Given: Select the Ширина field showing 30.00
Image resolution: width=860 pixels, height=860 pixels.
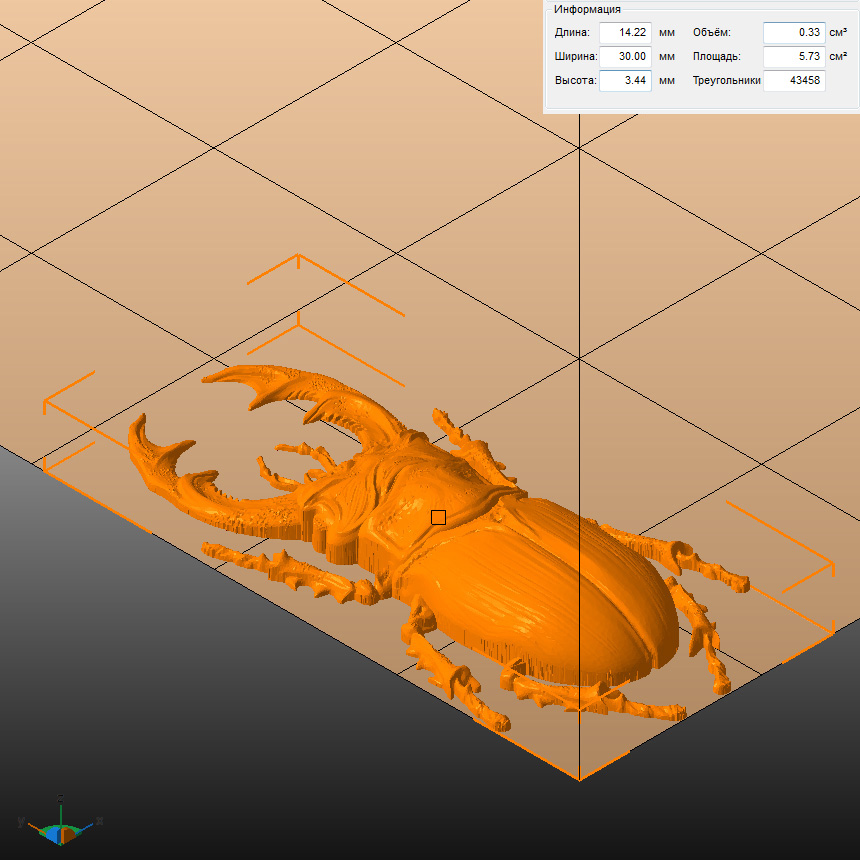Looking at the screenshot, I should 625,57.
